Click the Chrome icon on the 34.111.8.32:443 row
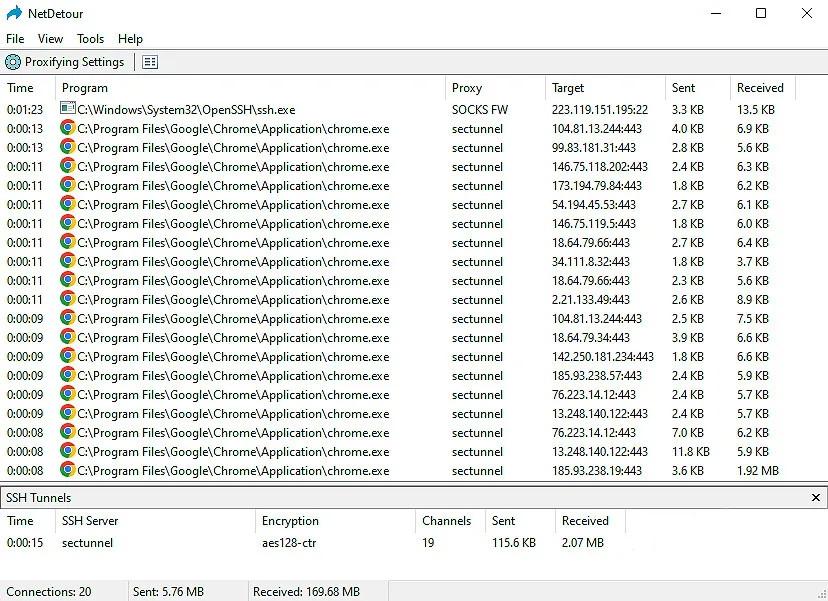Screen dimensions: 828x601 point(67,261)
